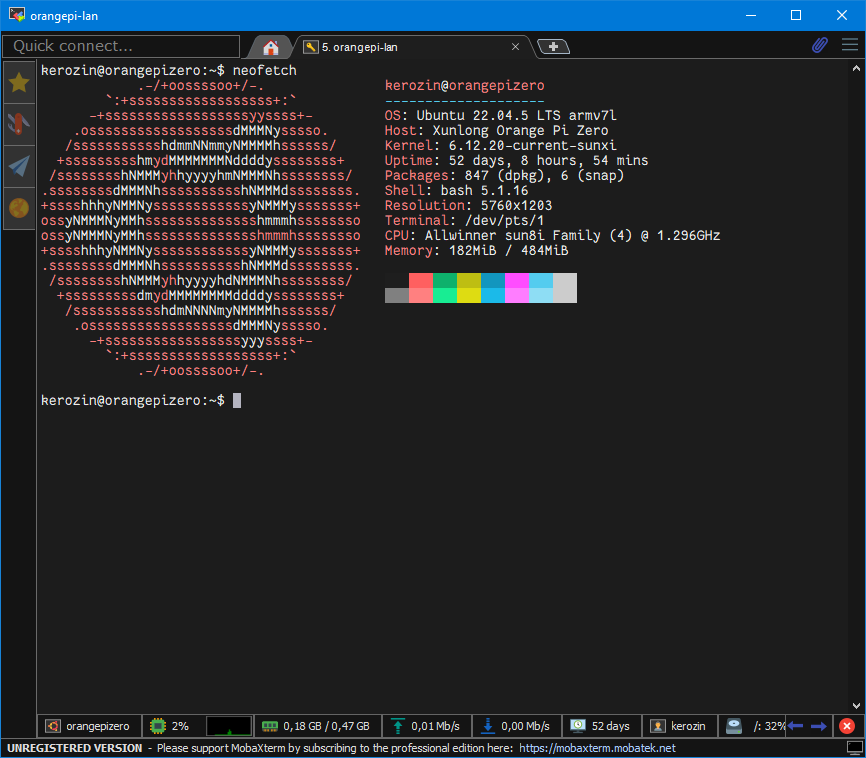Close the orangepi-lan session tab
Screen dimensions: 866x758
pyautogui.click(x=515, y=47)
